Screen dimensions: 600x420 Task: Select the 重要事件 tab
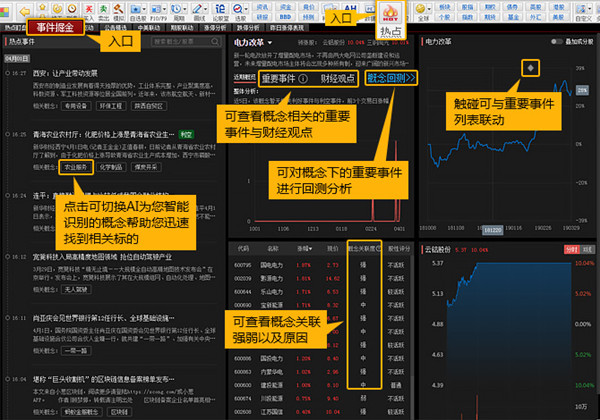click(x=278, y=79)
